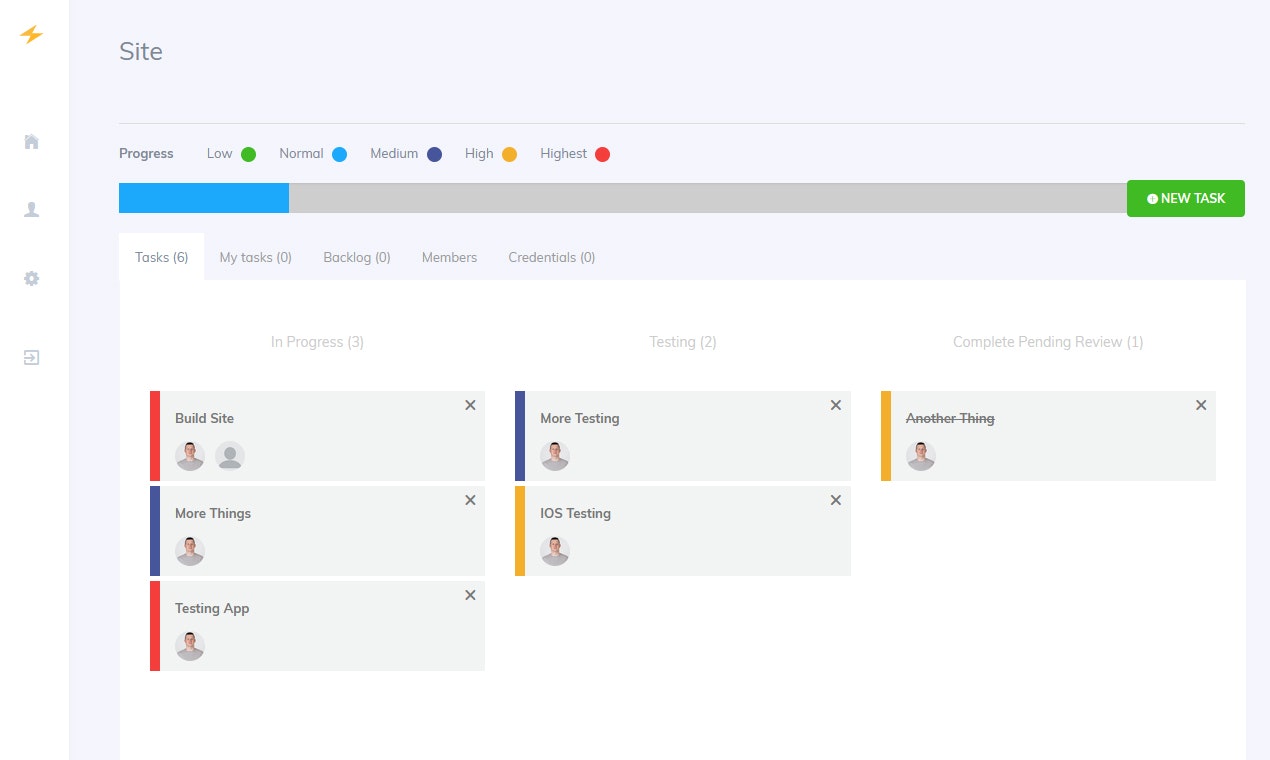Click the Highest priority label
The image size is (1270, 760).
tap(563, 154)
